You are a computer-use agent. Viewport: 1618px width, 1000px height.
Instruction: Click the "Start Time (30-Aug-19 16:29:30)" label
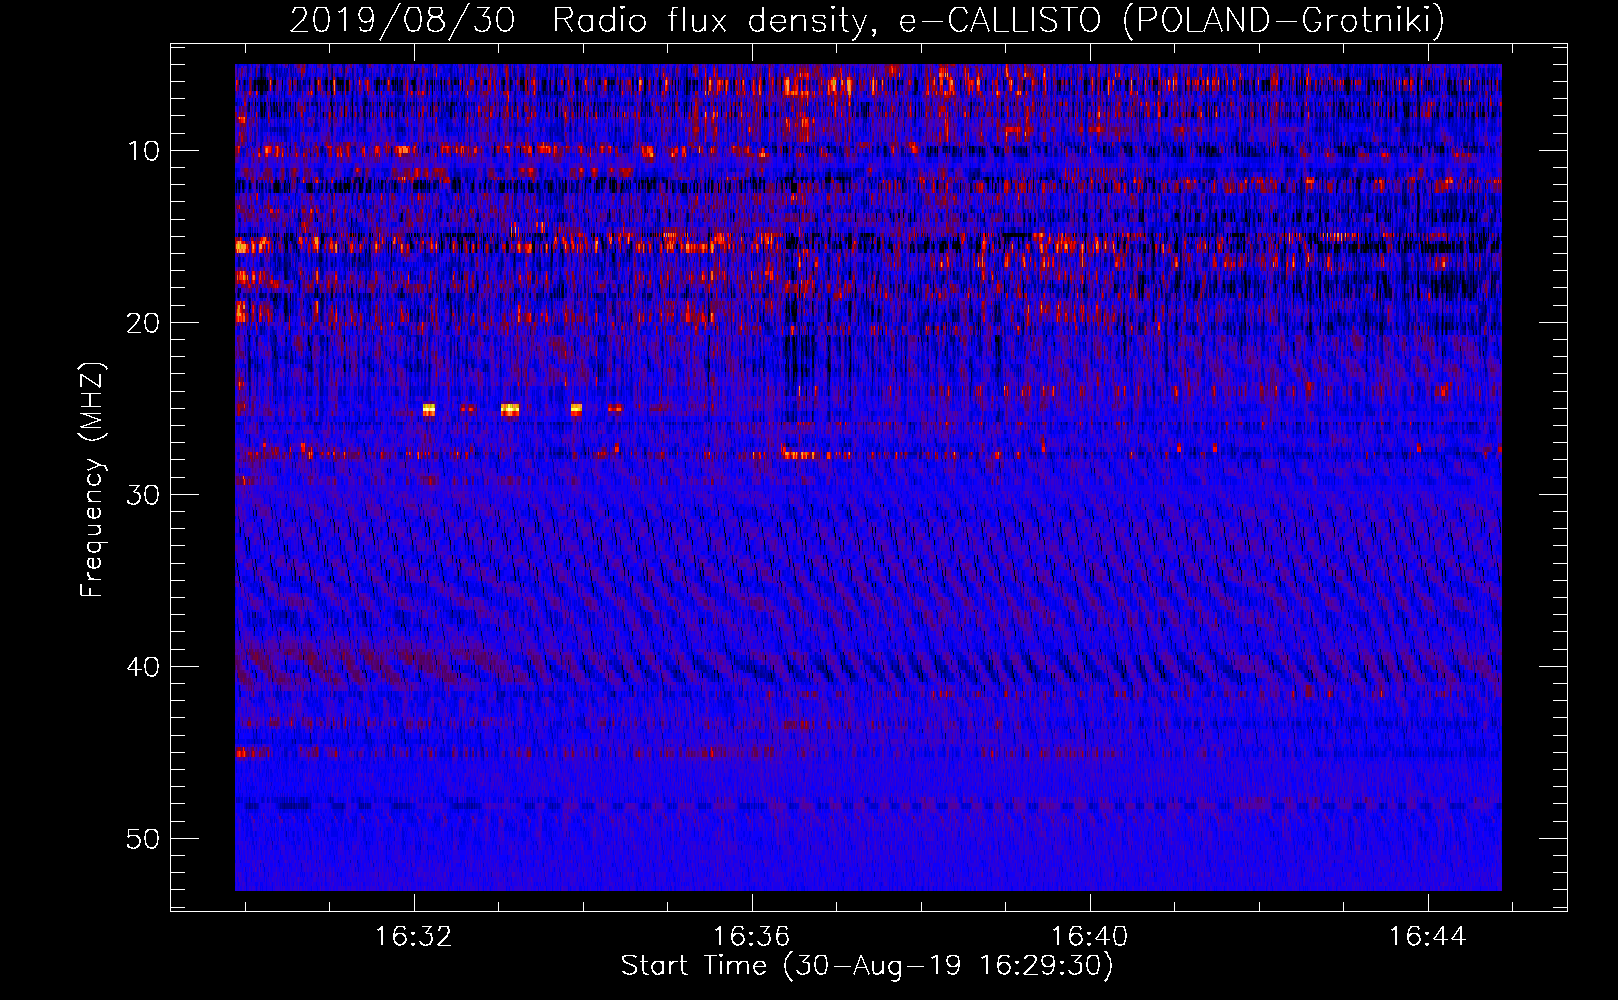867,966
